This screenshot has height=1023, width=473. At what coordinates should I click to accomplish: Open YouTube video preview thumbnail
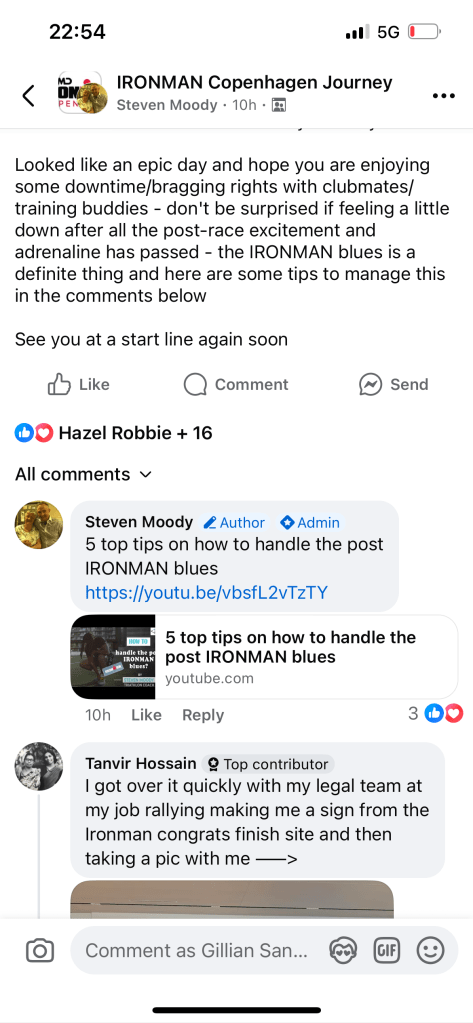click(113, 657)
